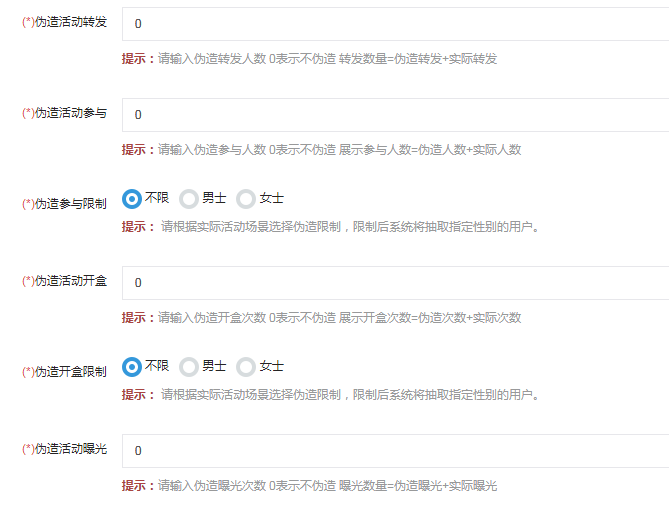The image size is (669, 523).
Task: Pick 女士 for 伪造开盒限制
Action: (246, 367)
